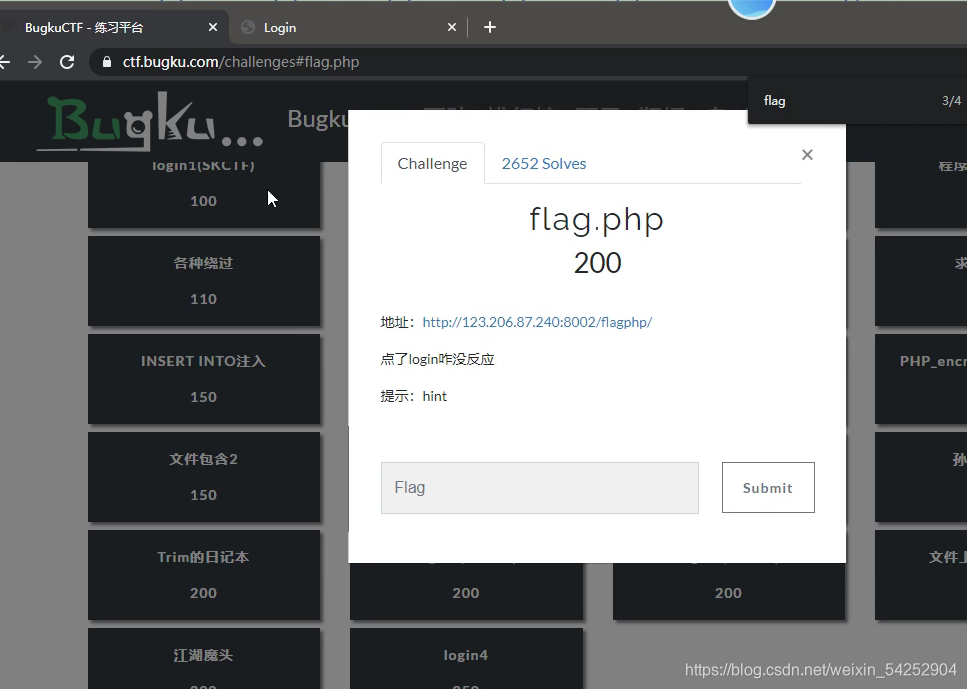Click the Submit button
This screenshot has width=967, height=689.
click(x=768, y=487)
